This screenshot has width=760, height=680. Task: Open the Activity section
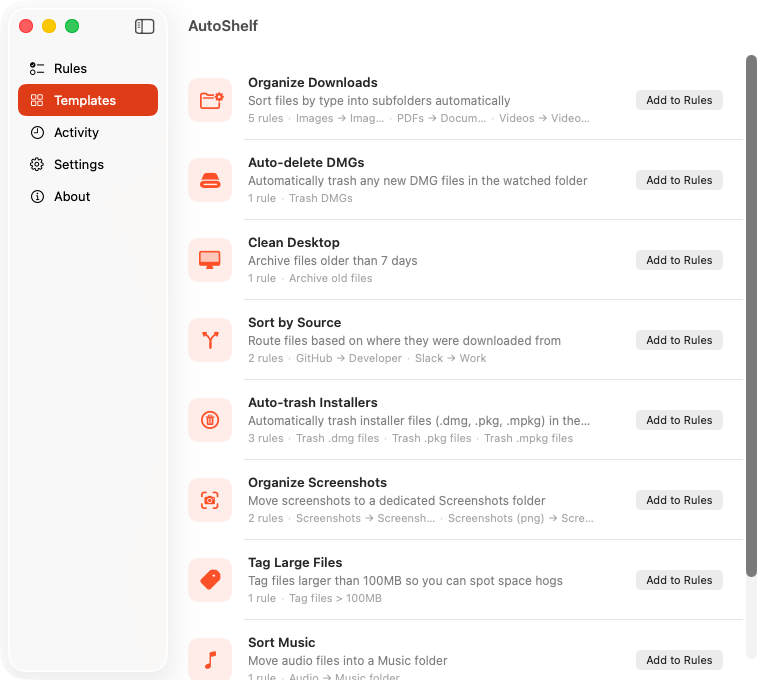[88, 132]
